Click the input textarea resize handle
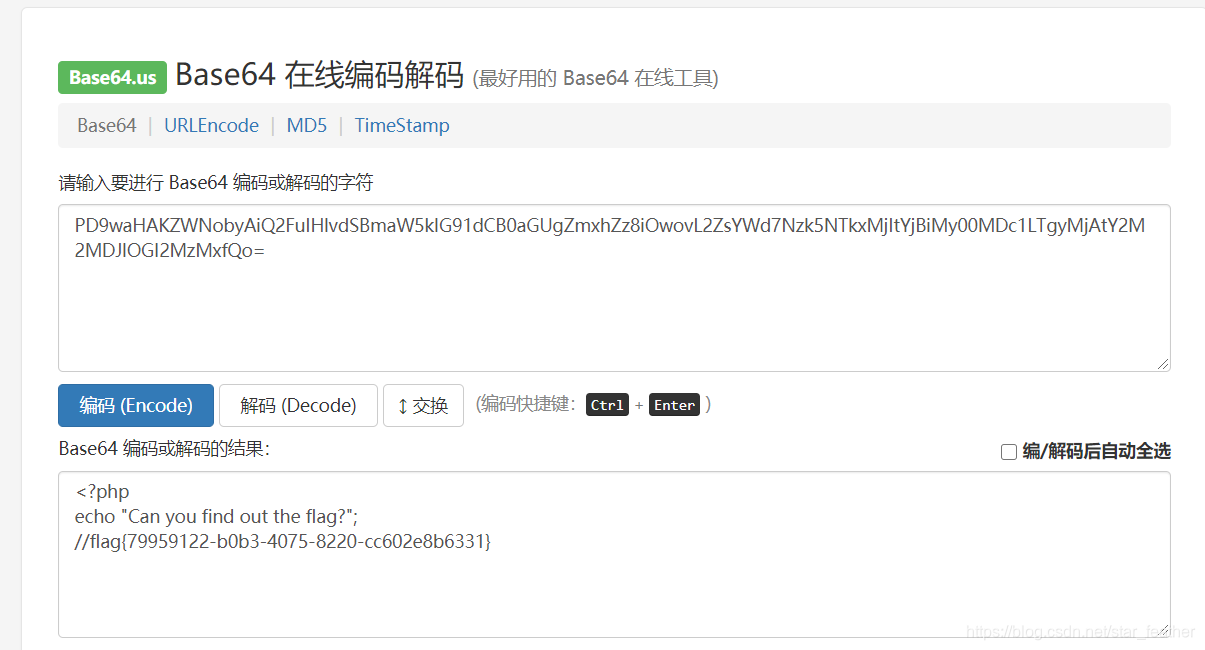Viewport: 1205px width, 650px height. (1163, 365)
